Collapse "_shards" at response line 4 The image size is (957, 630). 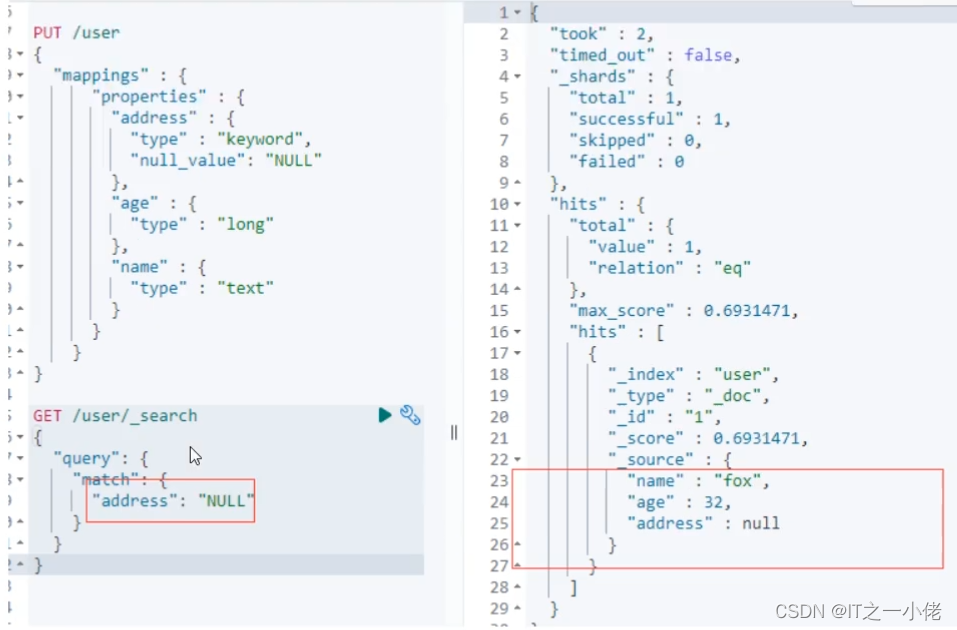pyautogui.click(x=518, y=76)
